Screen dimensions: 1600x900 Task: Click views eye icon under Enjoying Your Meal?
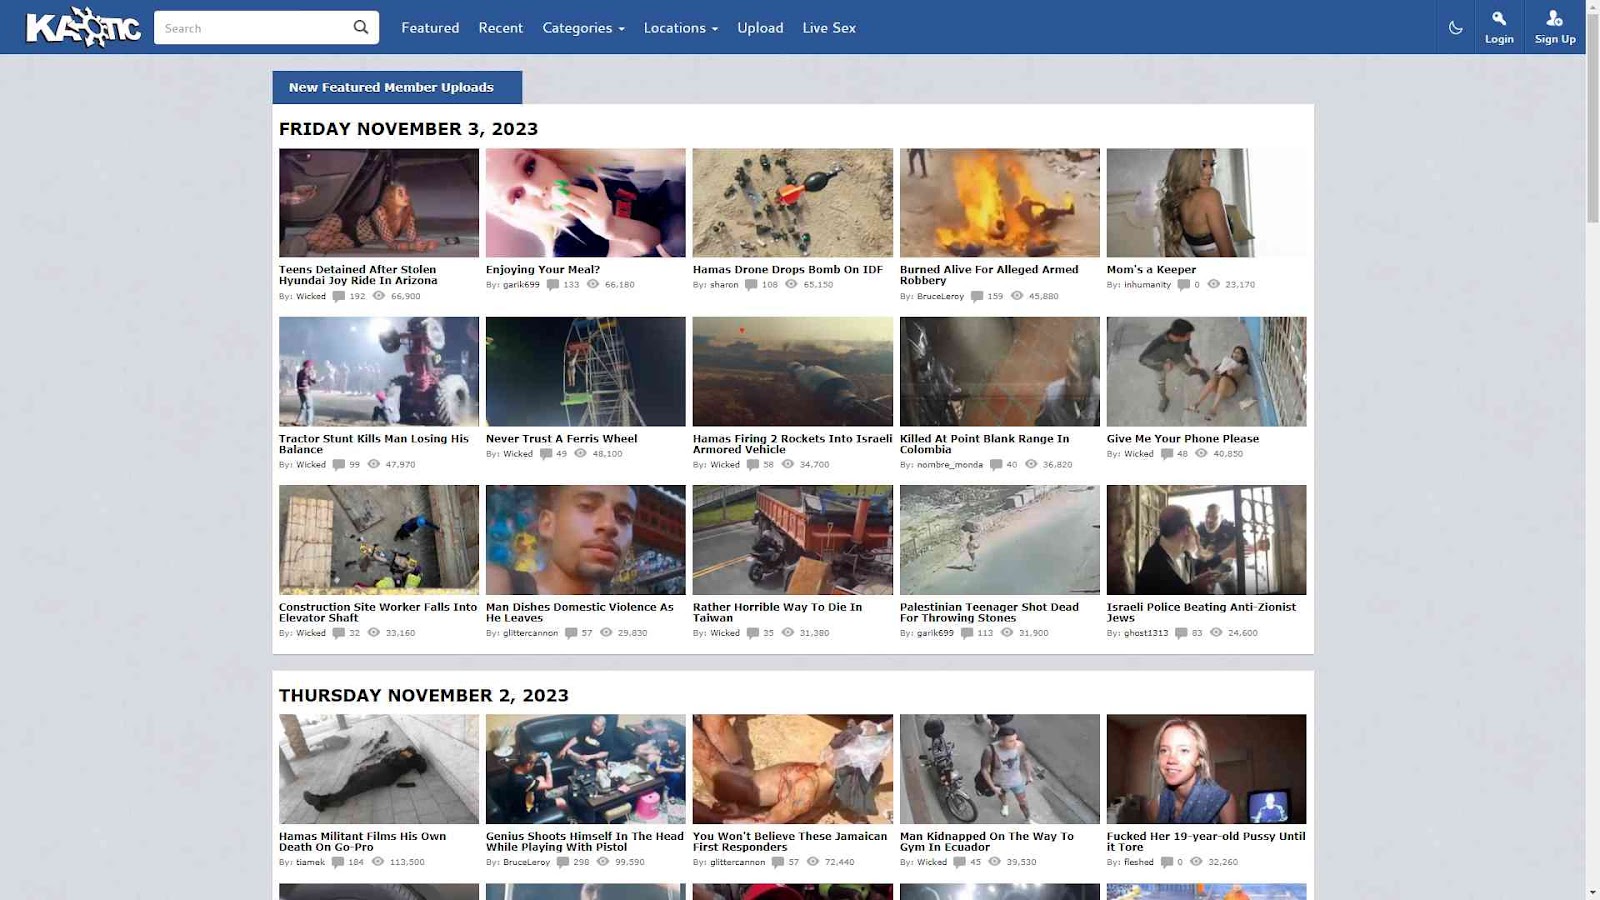pos(593,285)
